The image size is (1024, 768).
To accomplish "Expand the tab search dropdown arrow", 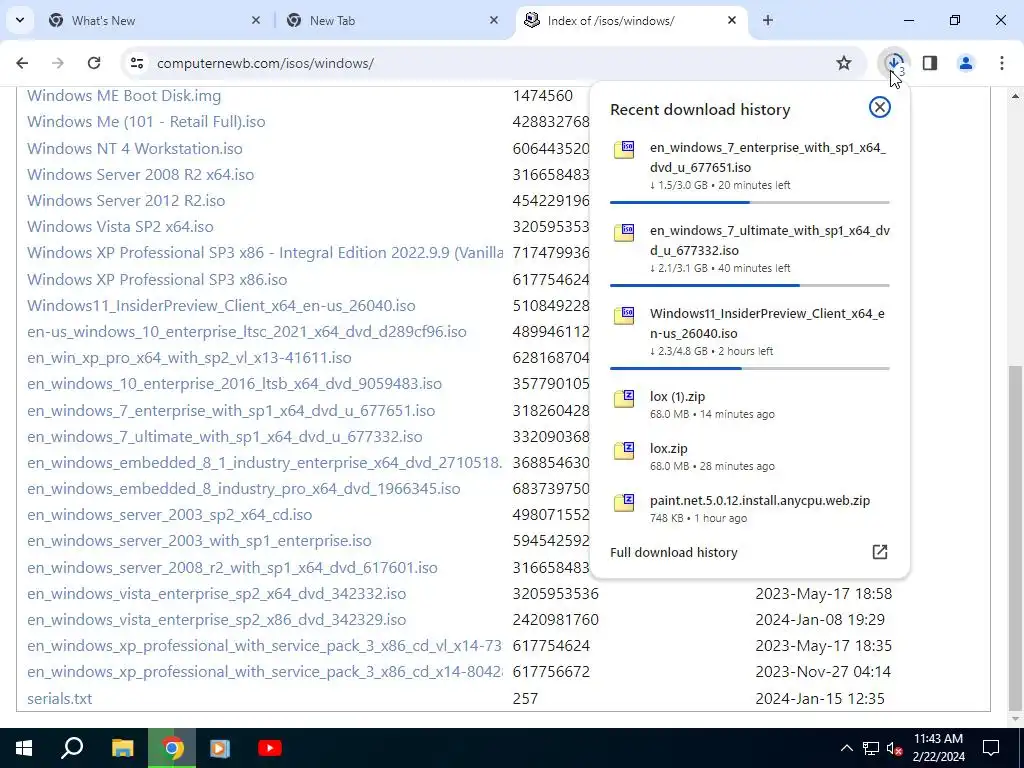I will click(20, 20).
